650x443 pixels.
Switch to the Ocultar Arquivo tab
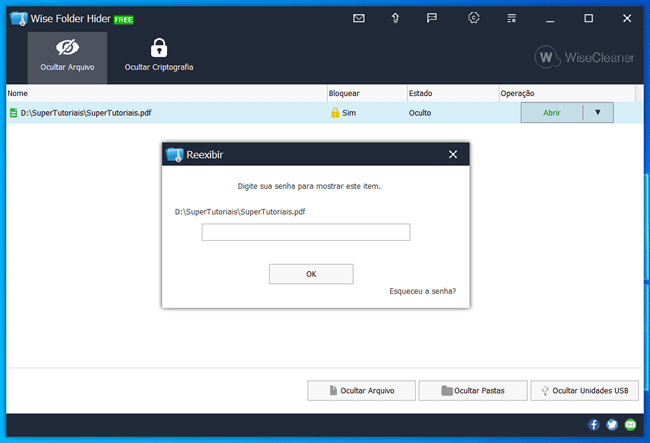pos(67,56)
